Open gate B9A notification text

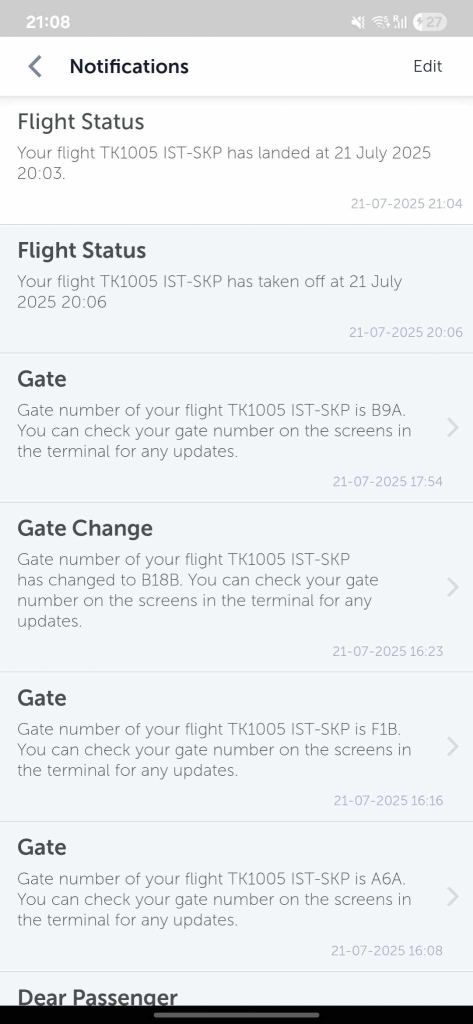point(214,430)
